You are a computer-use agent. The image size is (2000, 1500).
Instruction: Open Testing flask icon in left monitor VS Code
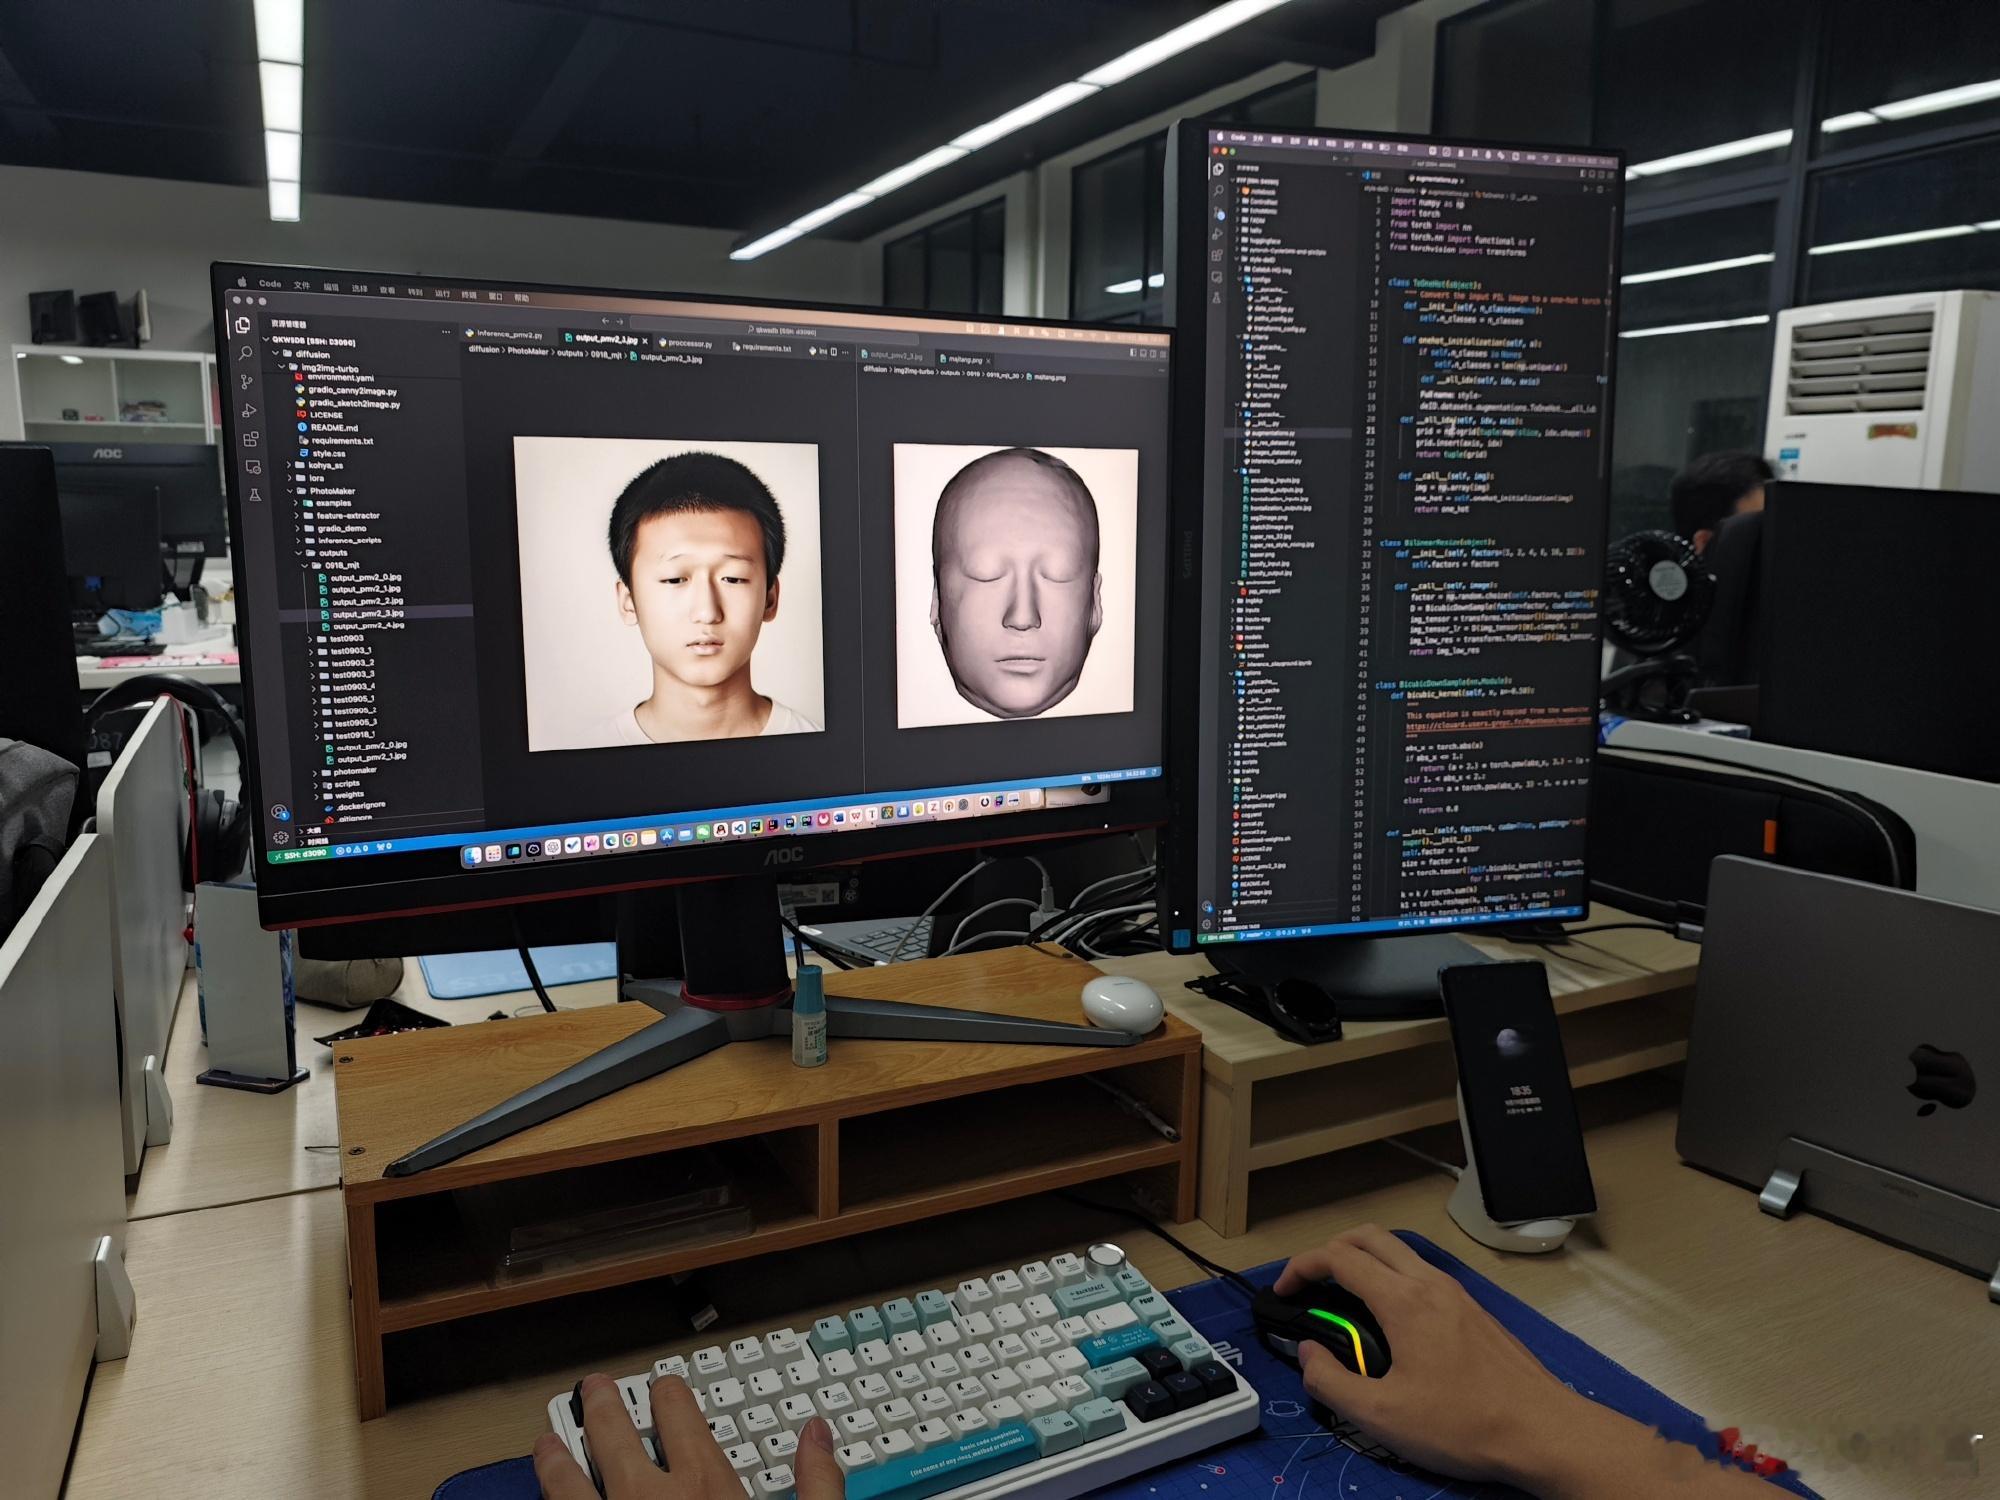[255, 494]
